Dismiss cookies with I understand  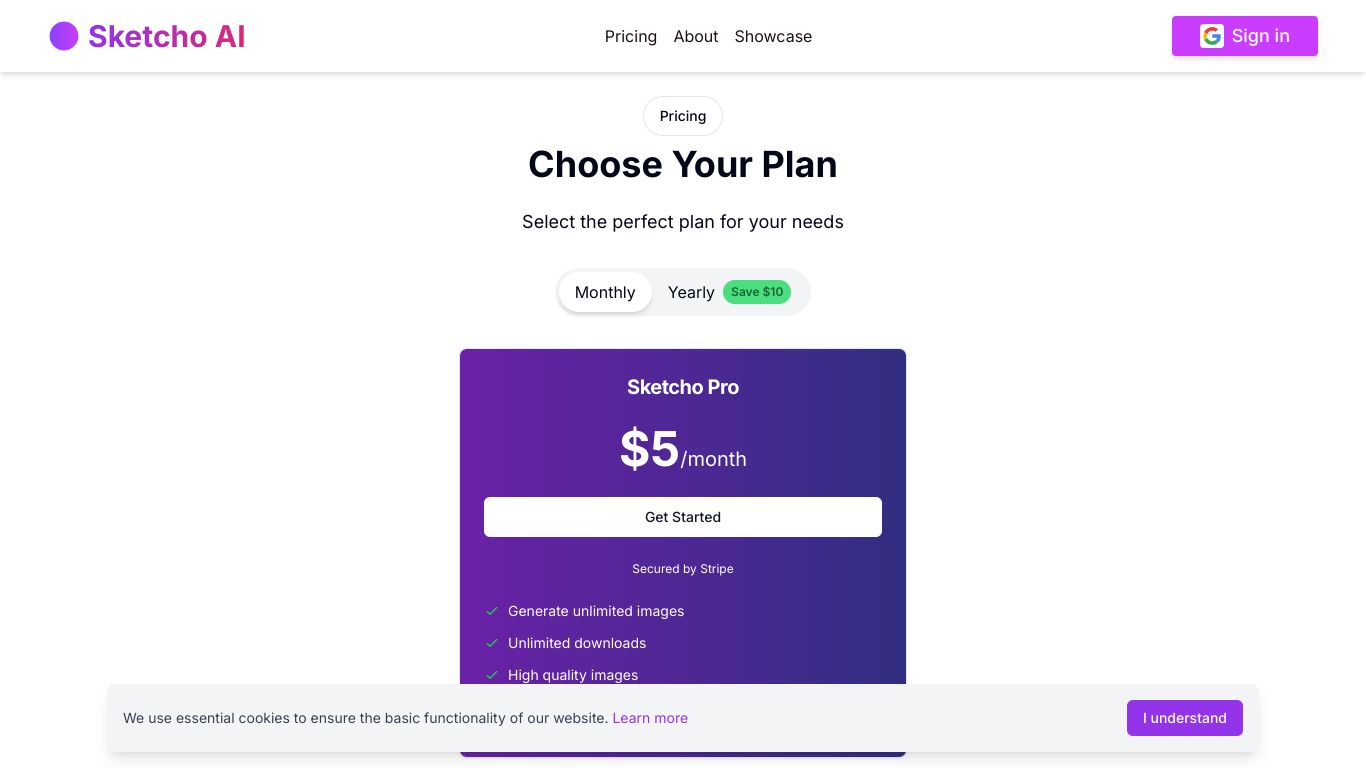(x=1185, y=718)
